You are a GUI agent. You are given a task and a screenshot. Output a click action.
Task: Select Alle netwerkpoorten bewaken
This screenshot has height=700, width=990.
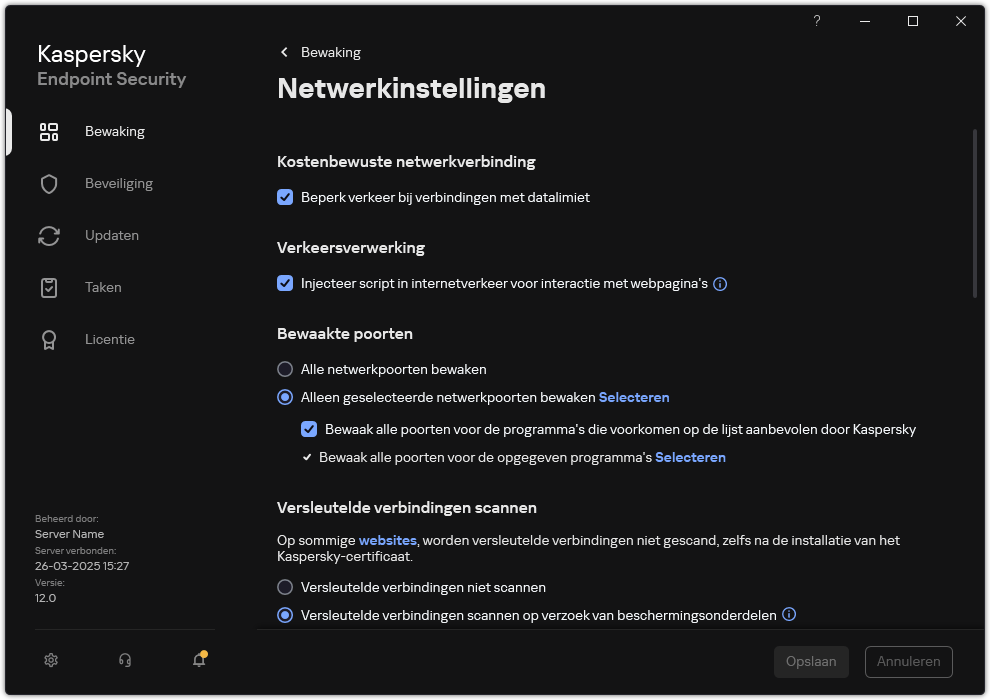coord(285,369)
